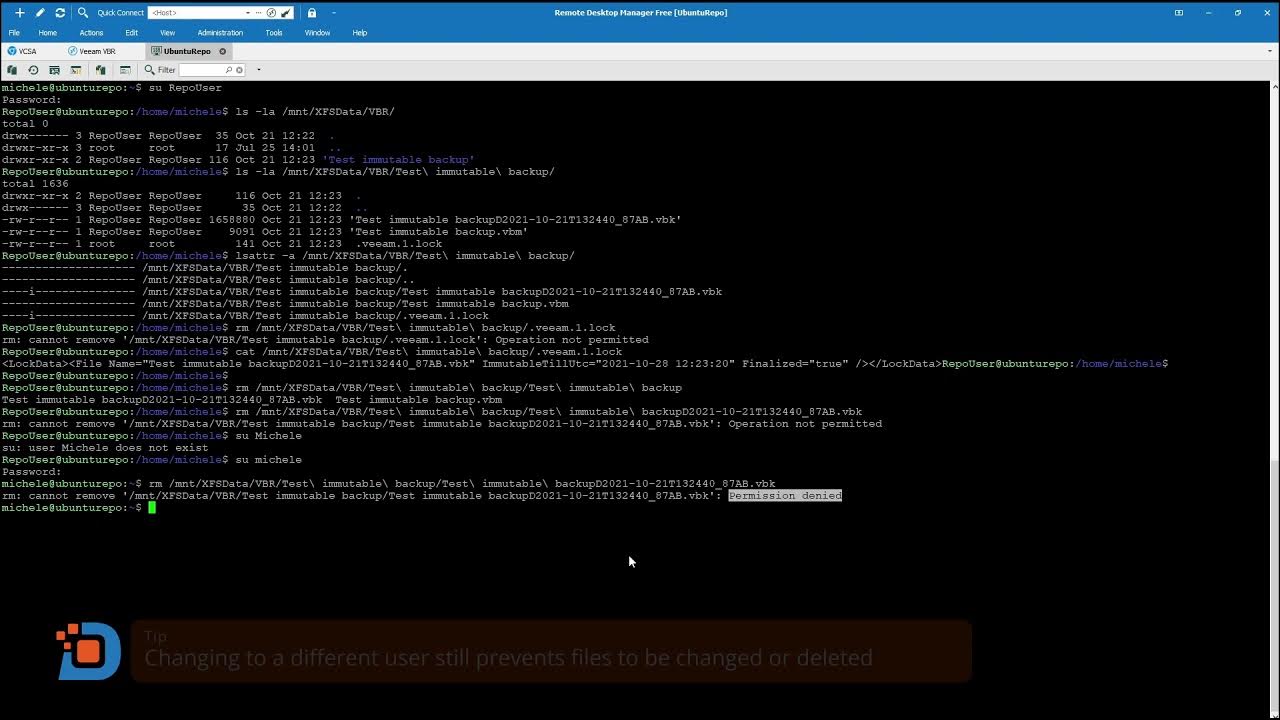Open the Host dropdown arrow in Quick Connect
1280x720 pixels.
(x=248, y=13)
